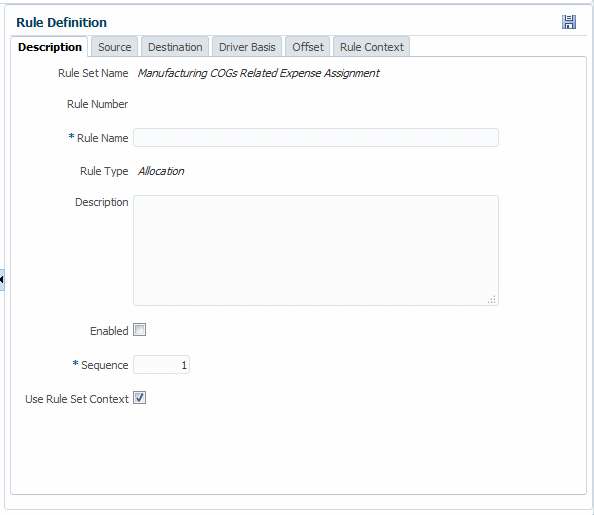Switch to the Destination tab

pyautogui.click(x=175, y=47)
